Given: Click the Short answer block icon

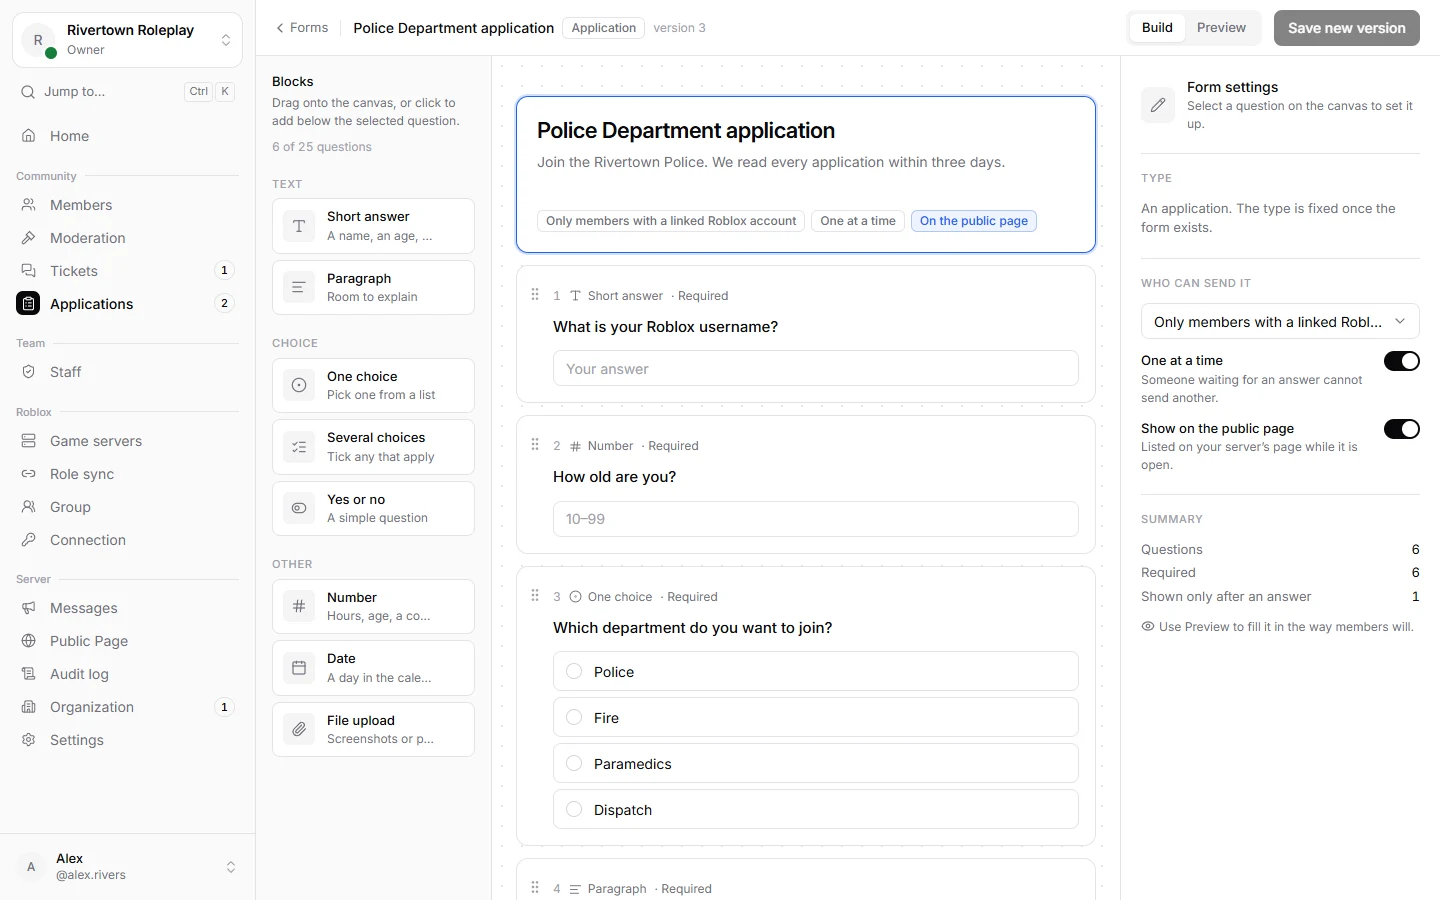Looking at the screenshot, I should tap(299, 226).
